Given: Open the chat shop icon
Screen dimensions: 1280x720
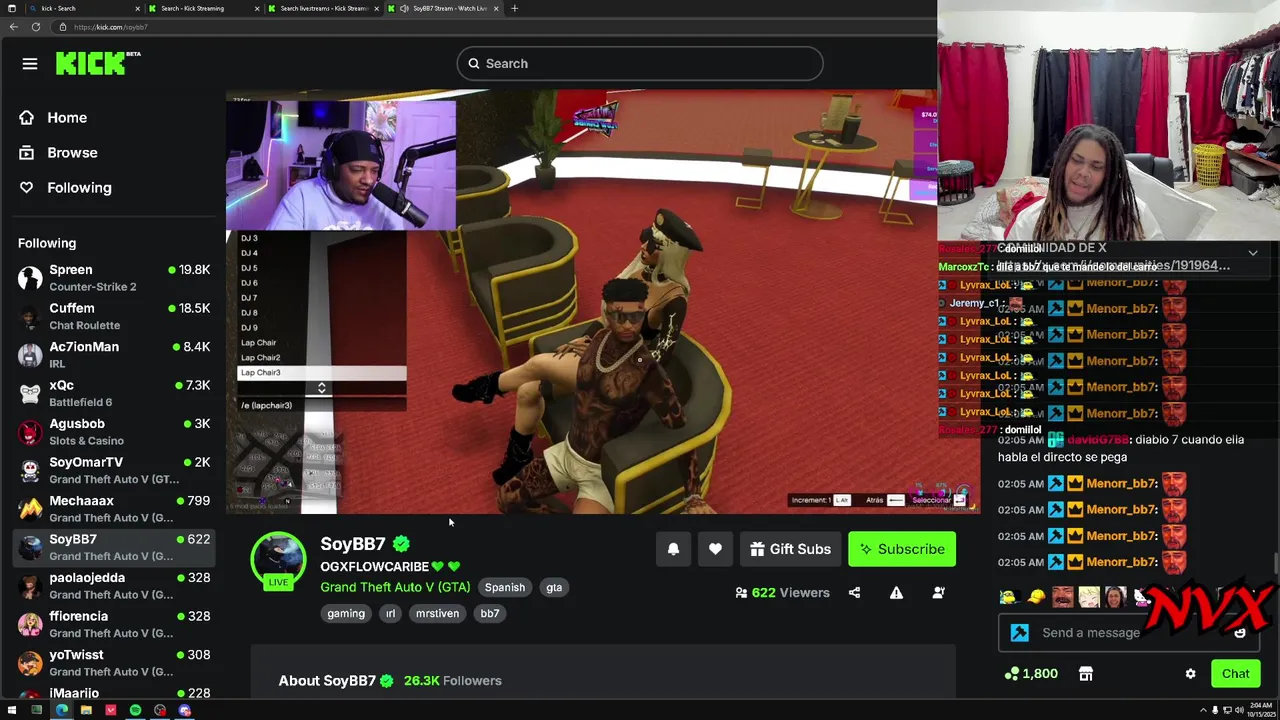Looking at the screenshot, I should [x=1085, y=674].
